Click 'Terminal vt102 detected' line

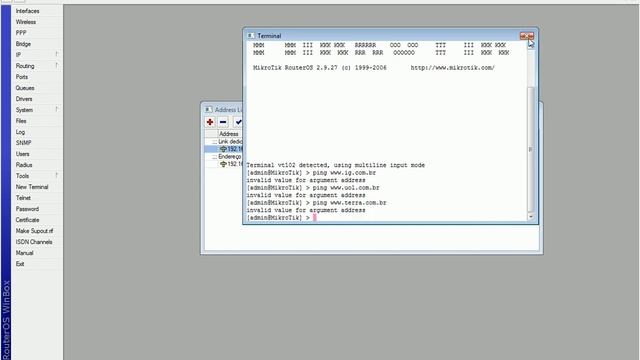tap(336, 165)
